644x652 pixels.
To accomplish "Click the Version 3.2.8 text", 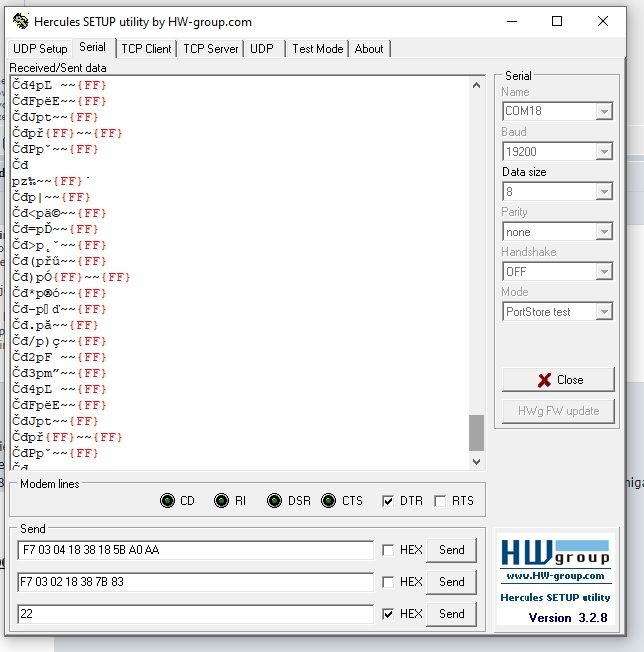I will pos(568,617).
